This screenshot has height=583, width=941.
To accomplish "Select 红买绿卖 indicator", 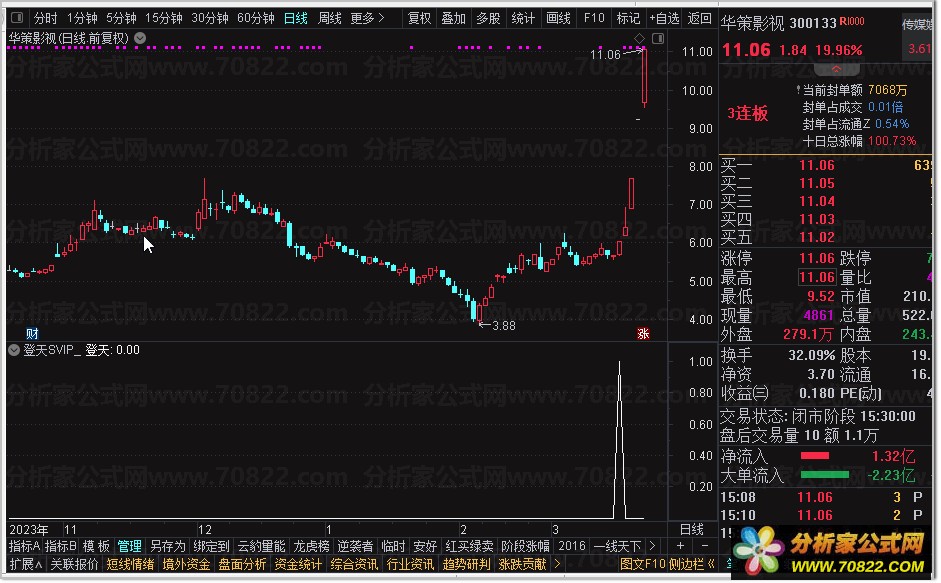I will pyautogui.click(x=469, y=546).
